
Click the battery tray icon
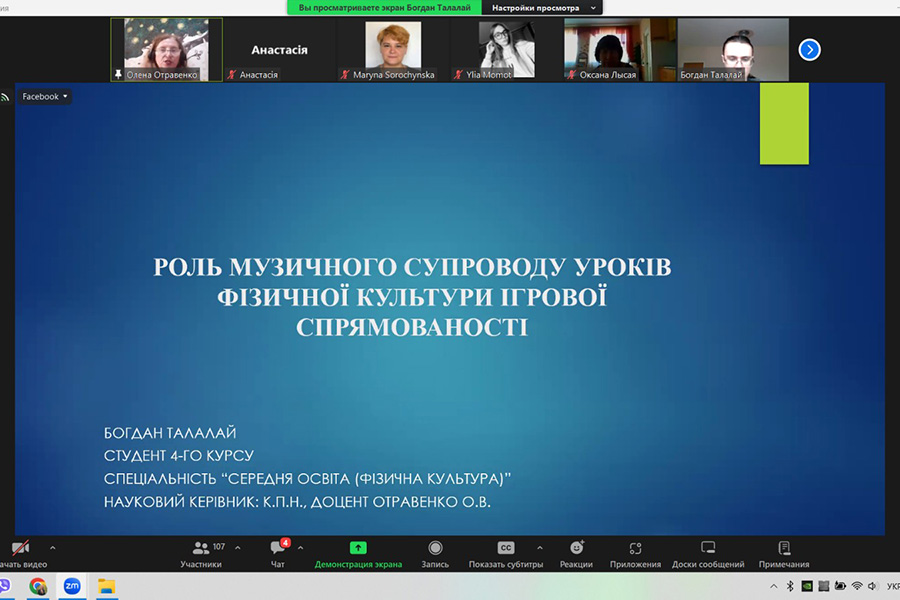840,586
